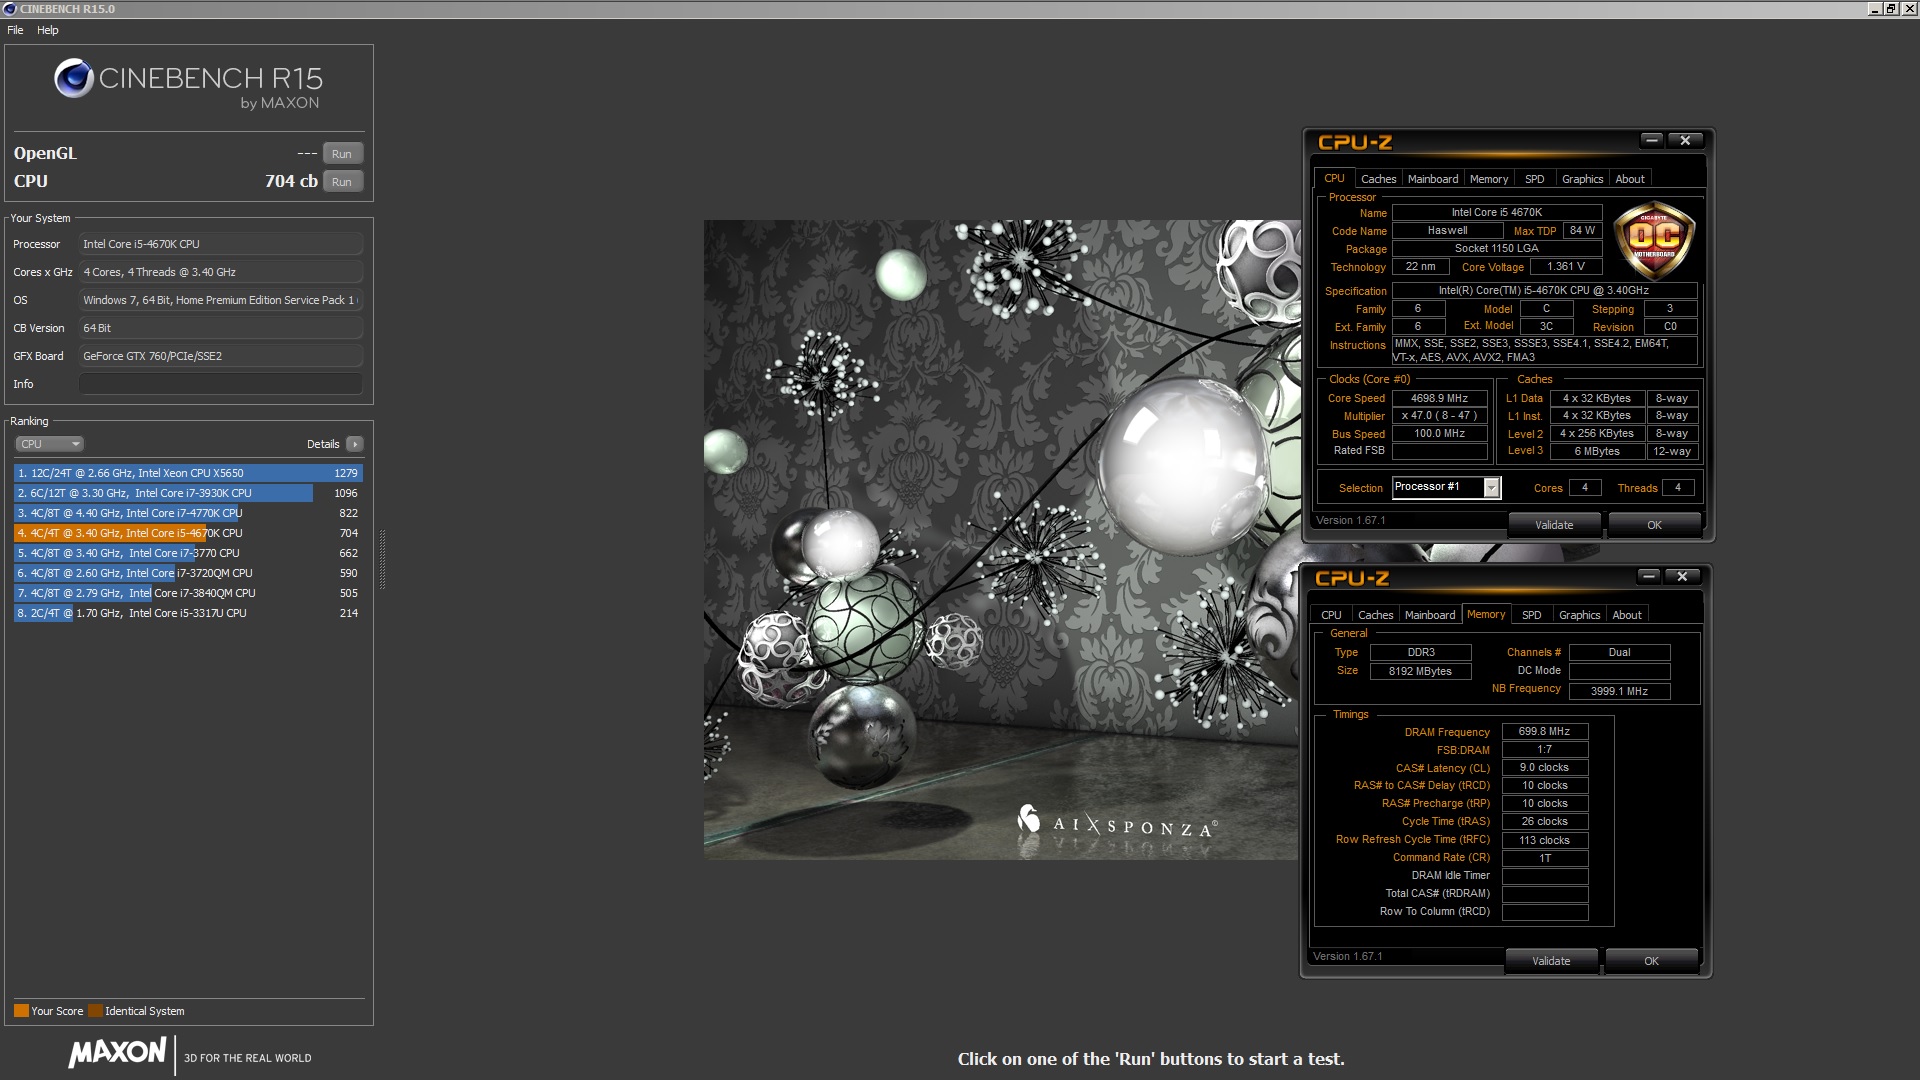Select ranking row Intel Core i7-4770K
The image size is (1920, 1080).
coord(188,513)
